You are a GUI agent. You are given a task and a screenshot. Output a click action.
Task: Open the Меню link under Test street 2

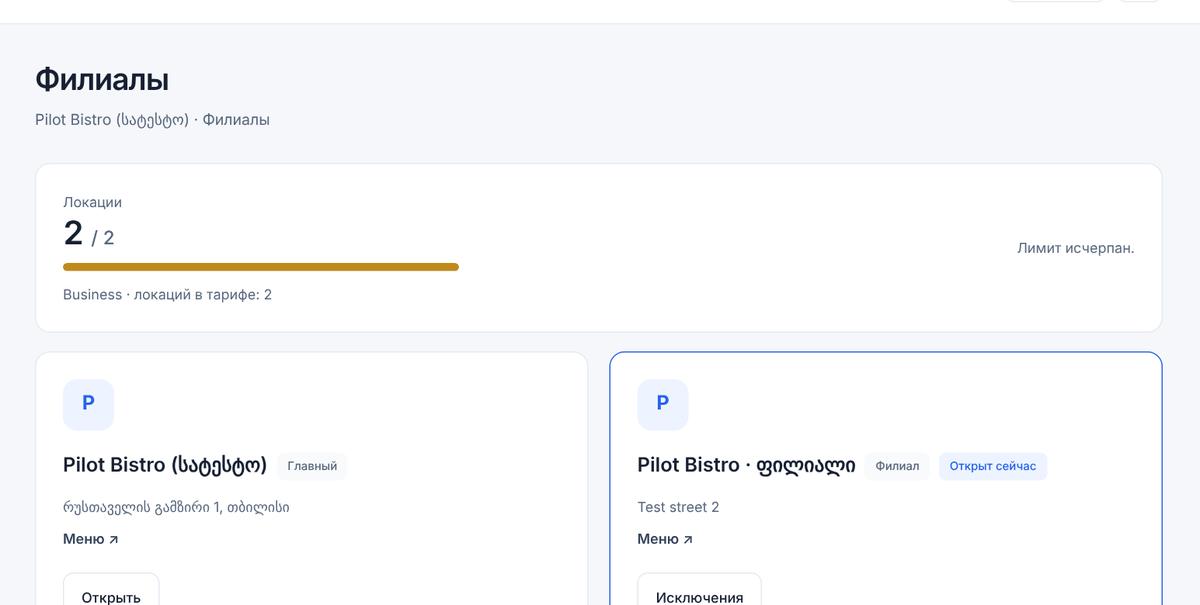click(x=665, y=539)
